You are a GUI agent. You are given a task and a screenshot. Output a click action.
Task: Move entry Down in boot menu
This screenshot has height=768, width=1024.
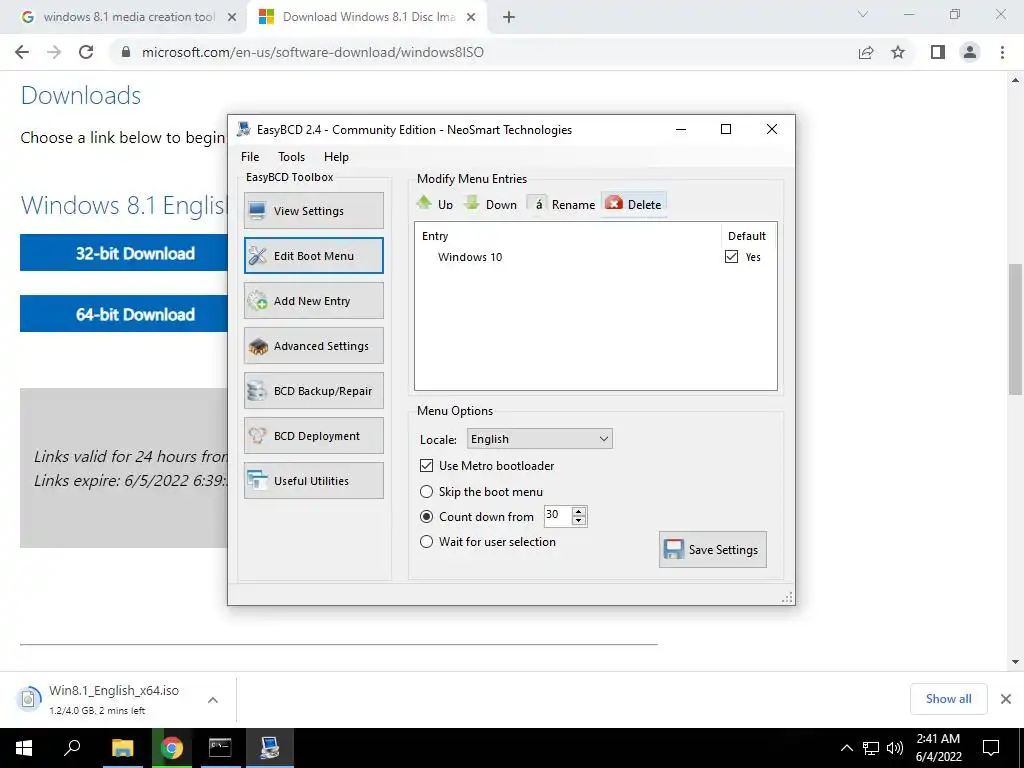click(x=490, y=204)
